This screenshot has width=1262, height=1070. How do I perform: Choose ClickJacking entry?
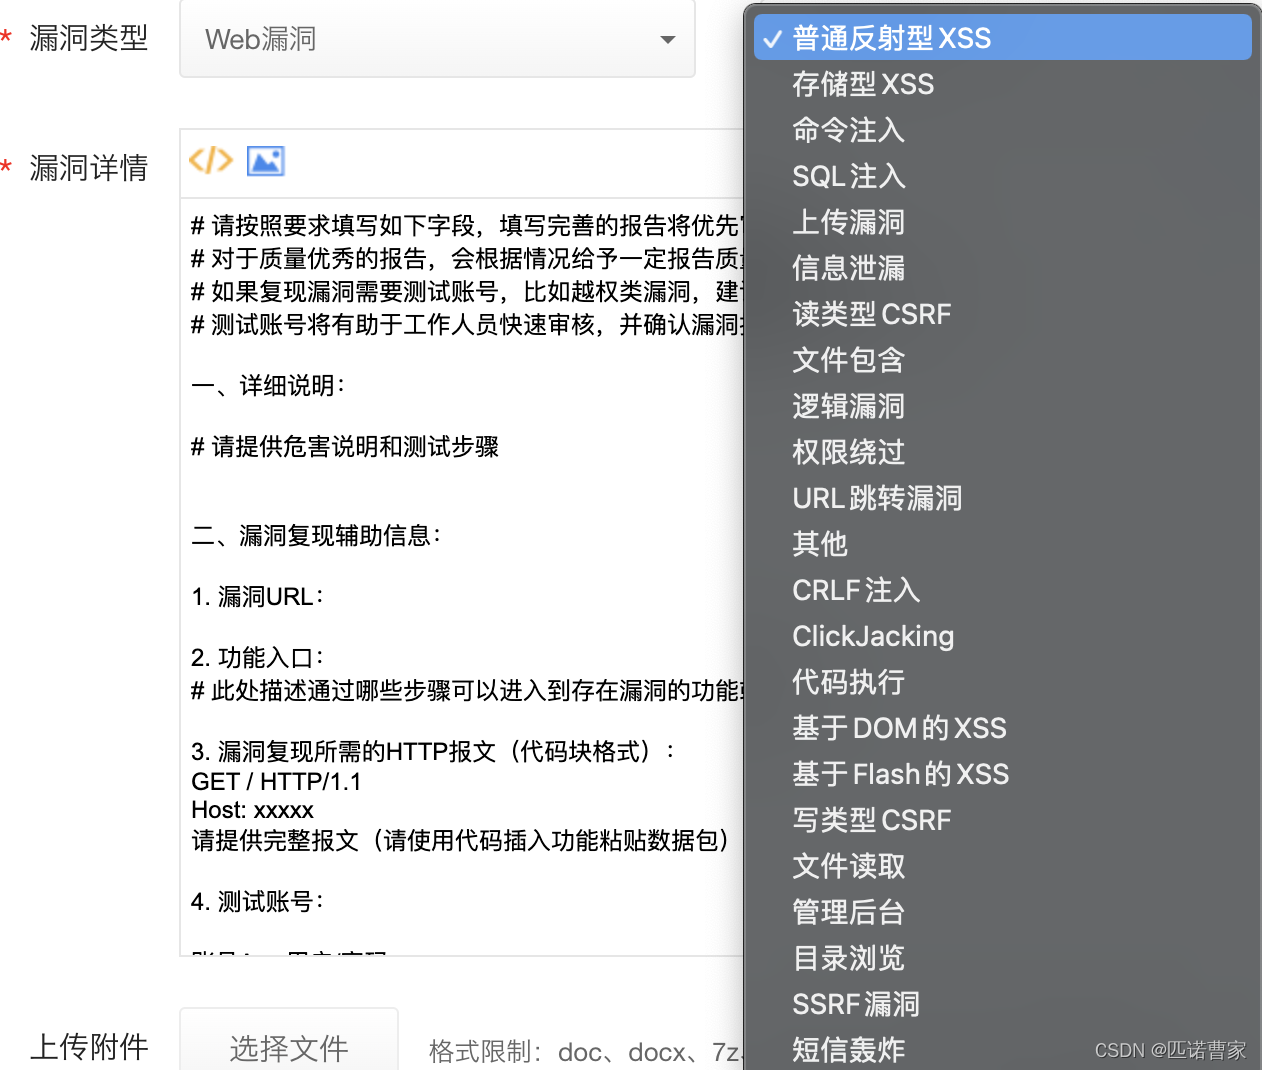1002,636
